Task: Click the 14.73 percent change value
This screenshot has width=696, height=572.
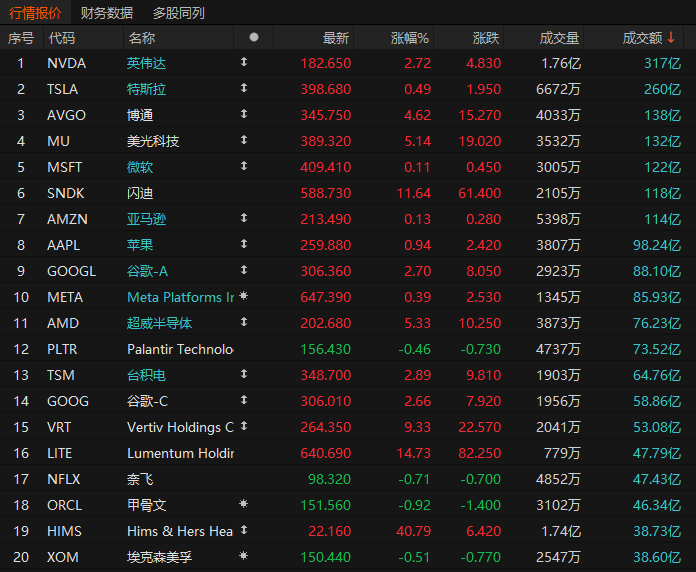Action: point(413,453)
